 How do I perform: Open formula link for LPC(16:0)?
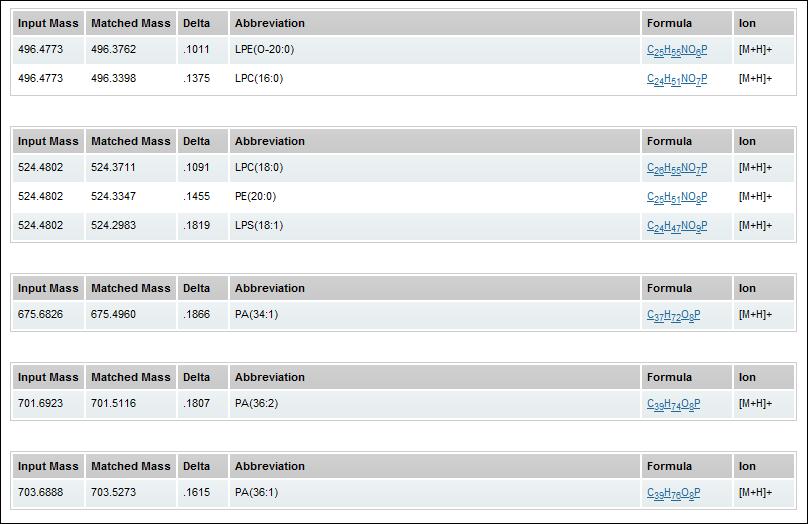coord(676,79)
